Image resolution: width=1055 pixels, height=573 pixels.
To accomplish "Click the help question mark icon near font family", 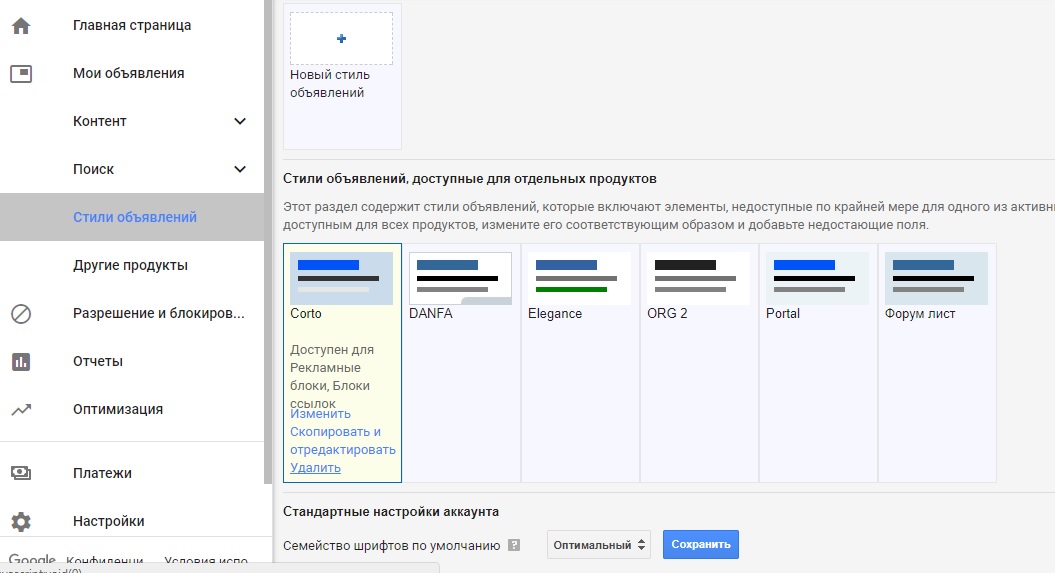I will coord(514,546).
